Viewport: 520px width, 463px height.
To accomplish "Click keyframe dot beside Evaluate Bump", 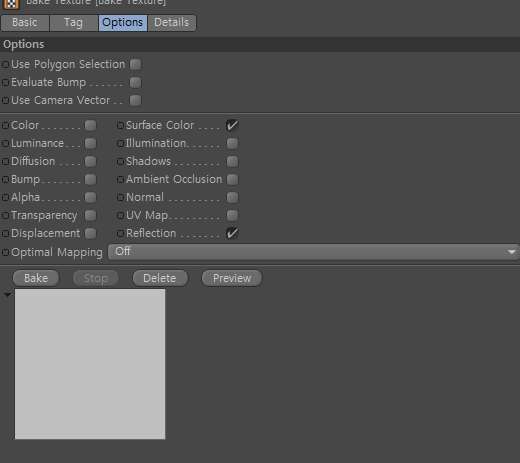I will [x=5, y=82].
